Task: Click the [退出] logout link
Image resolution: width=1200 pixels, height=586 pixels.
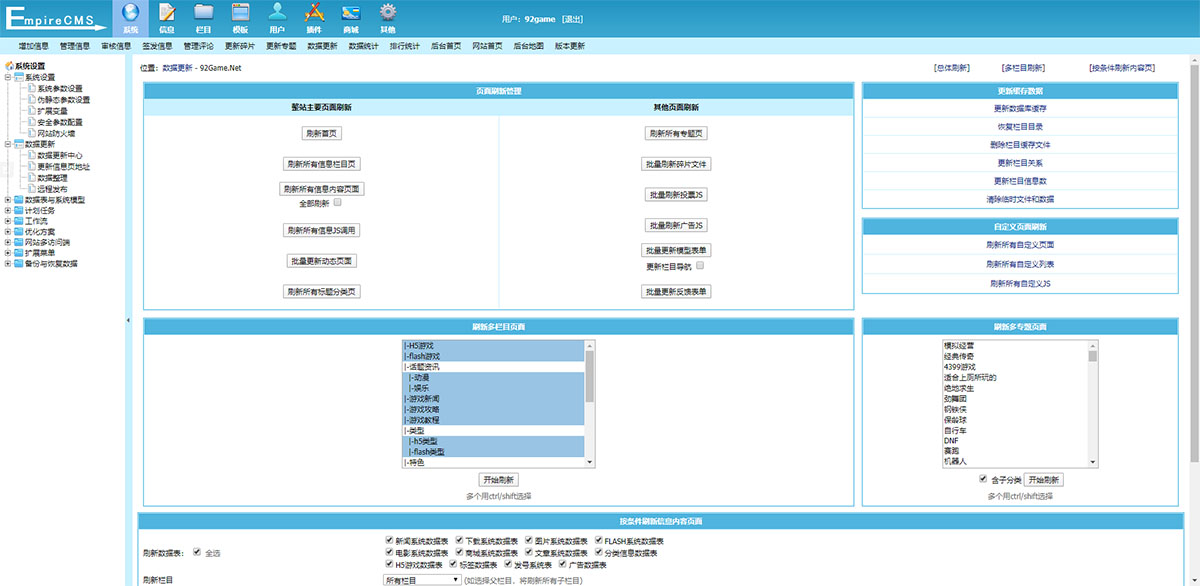Action: click(573, 19)
